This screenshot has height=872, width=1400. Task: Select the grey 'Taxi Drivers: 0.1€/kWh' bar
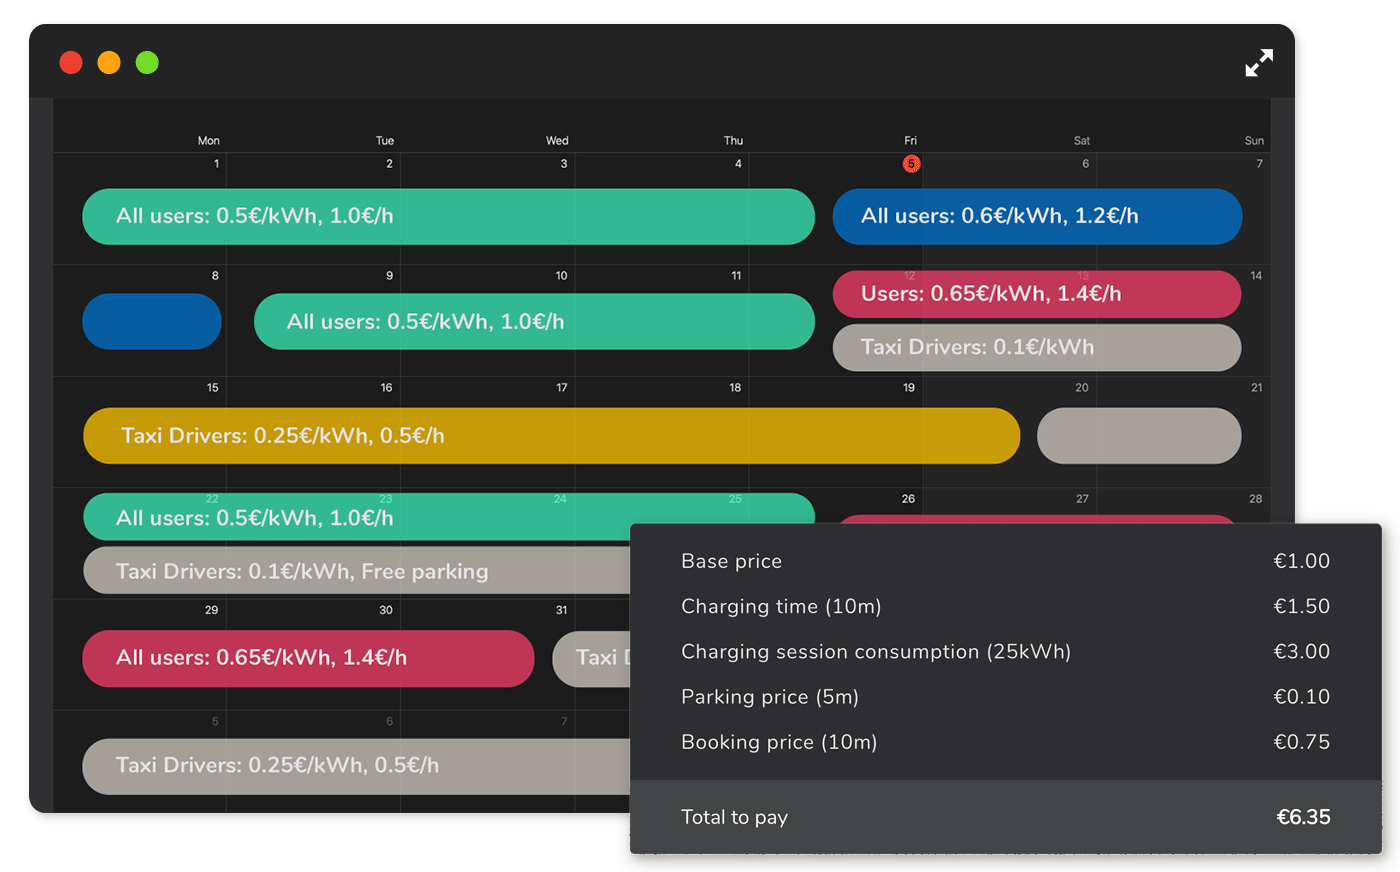tap(1036, 348)
